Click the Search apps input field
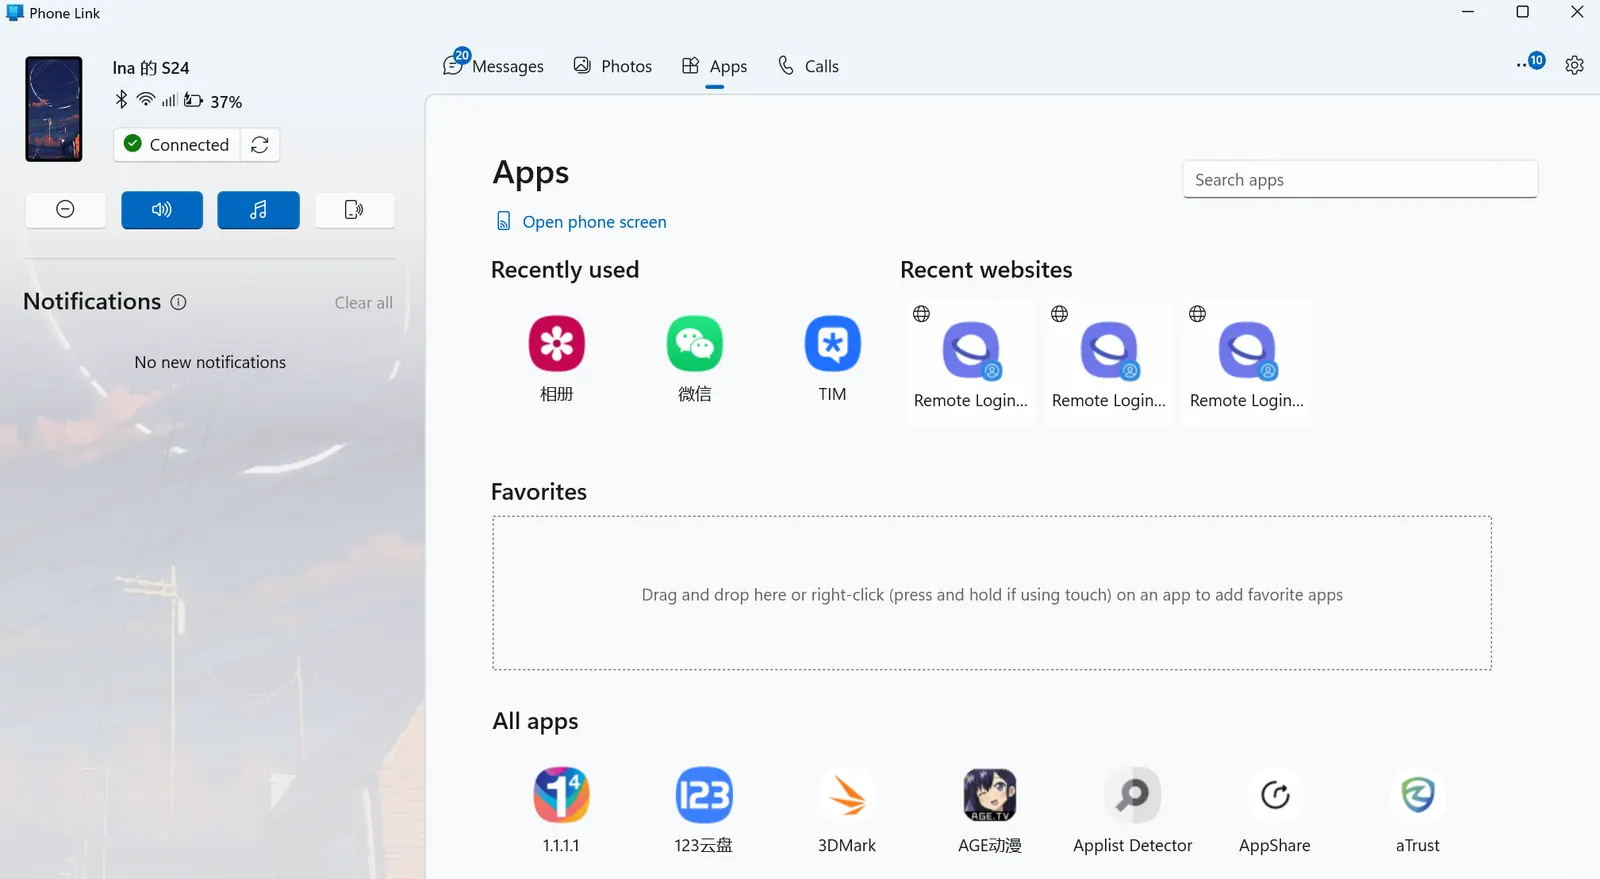This screenshot has height=879, width=1600. [1359, 180]
